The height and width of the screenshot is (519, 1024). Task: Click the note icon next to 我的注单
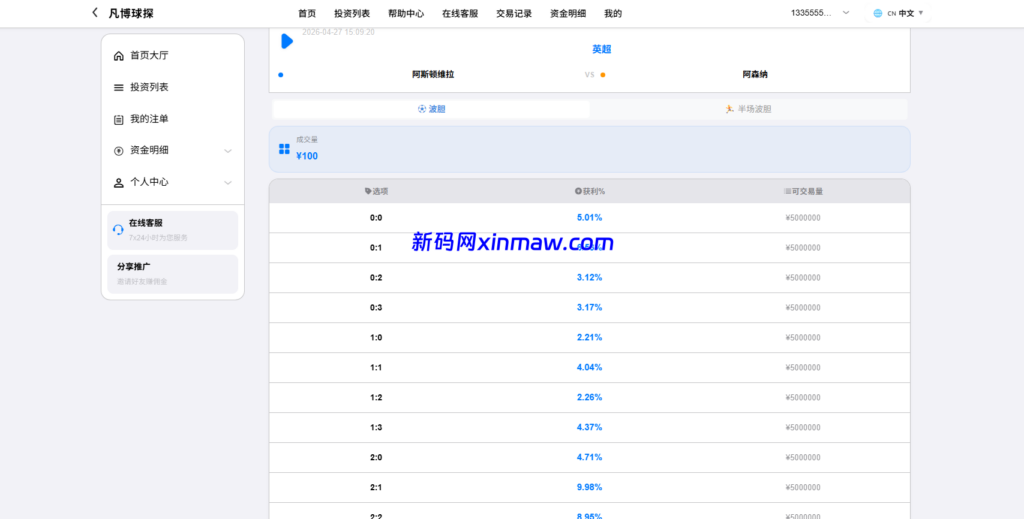118,119
